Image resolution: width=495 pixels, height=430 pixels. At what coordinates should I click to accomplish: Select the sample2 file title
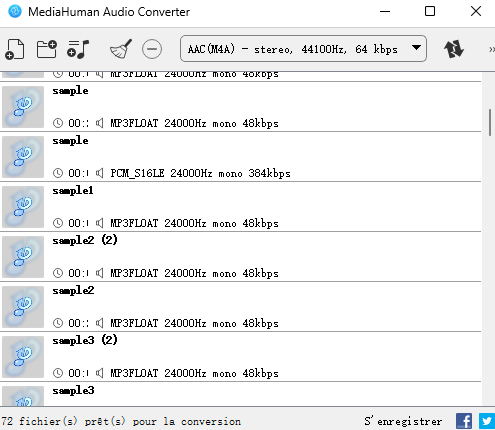[73, 290]
